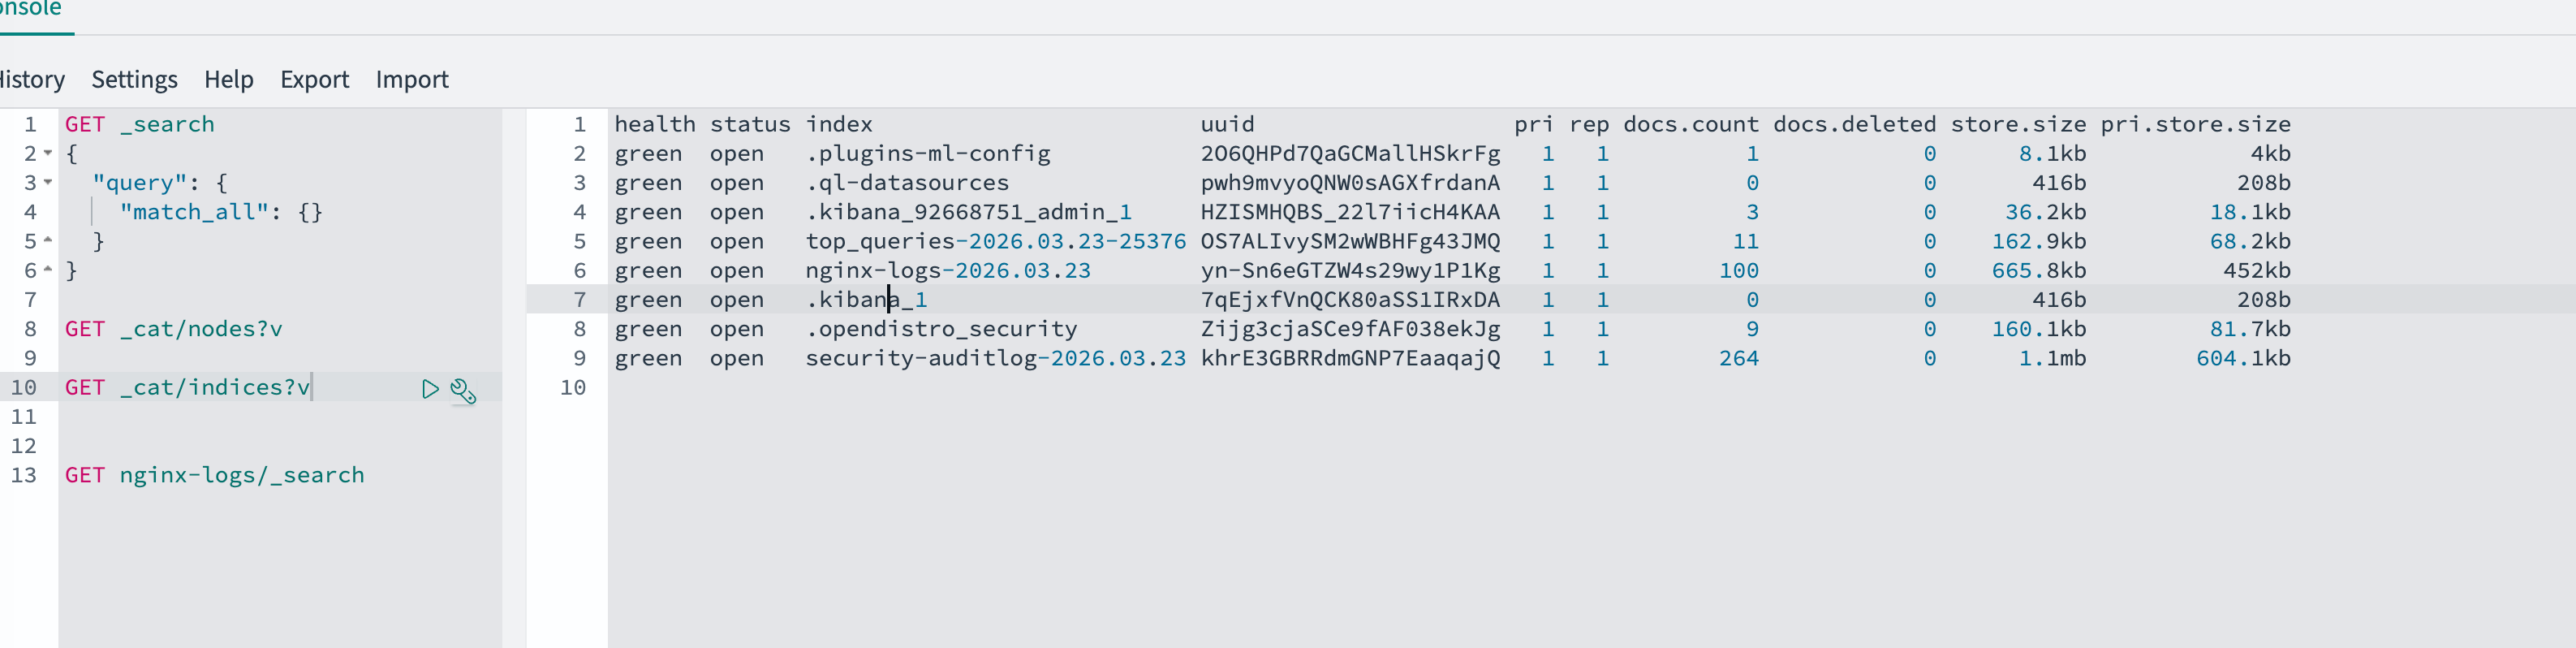Click the Export button
Viewport: 2576px width, 648px height.
[314, 79]
